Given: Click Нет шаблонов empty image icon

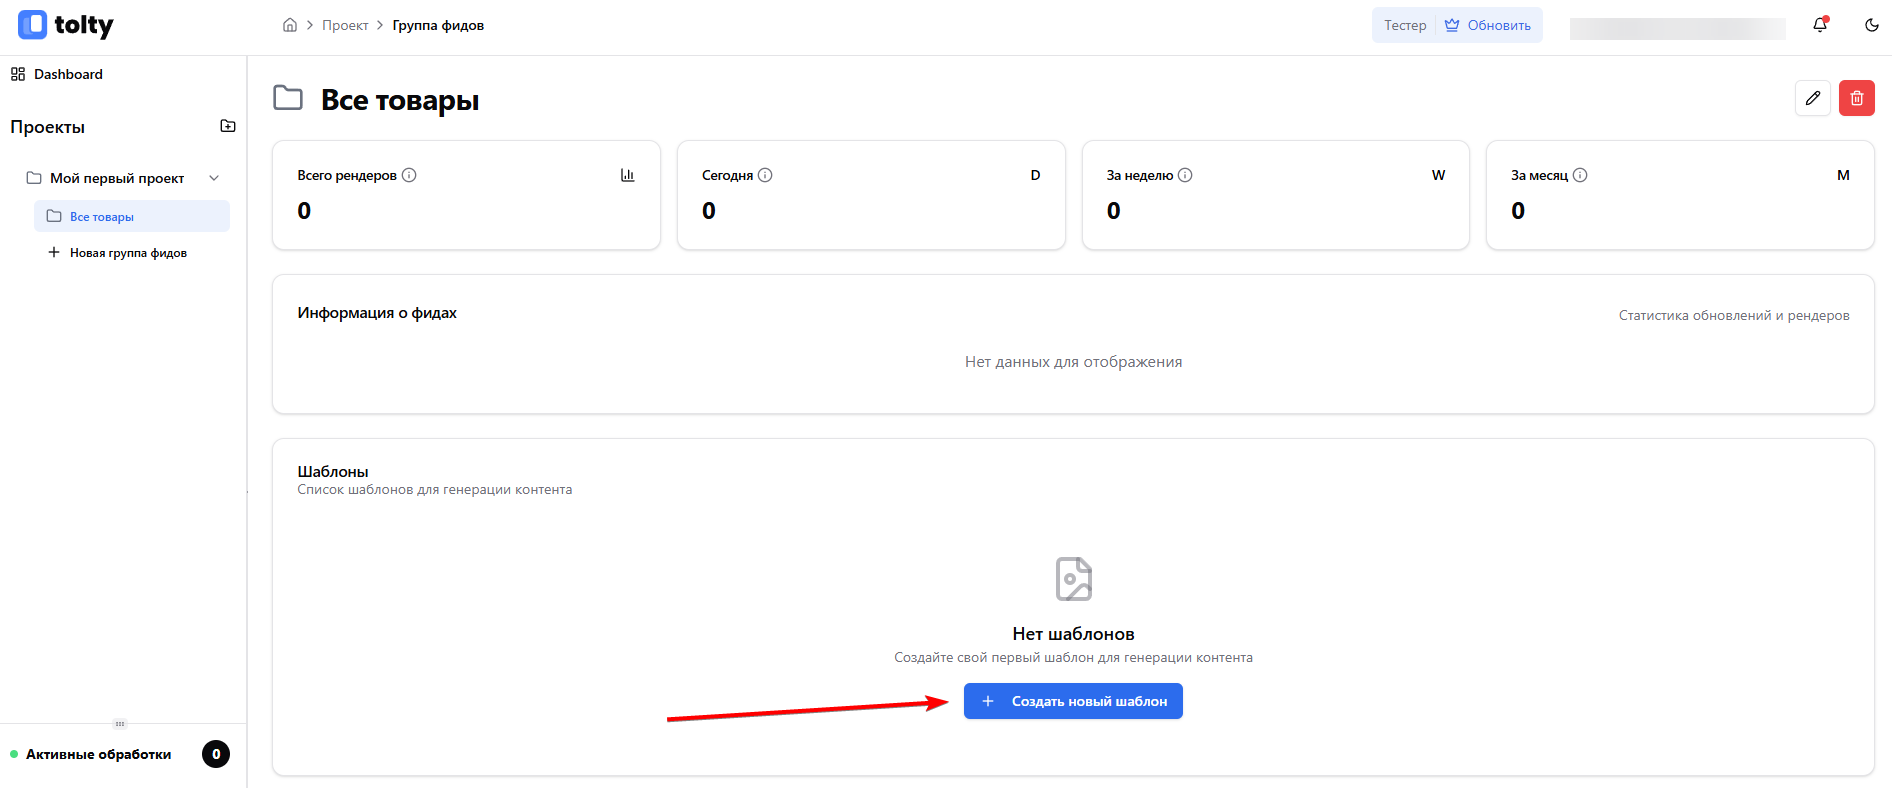Looking at the screenshot, I should tap(1073, 579).
